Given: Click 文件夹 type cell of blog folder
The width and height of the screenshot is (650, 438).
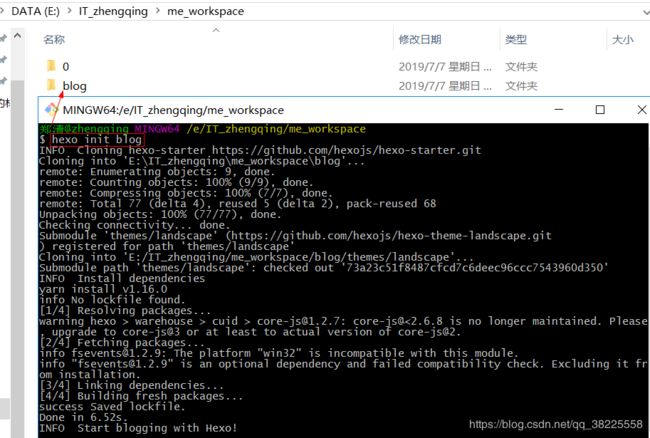Looking at the screenshot, I should [521, 86].
